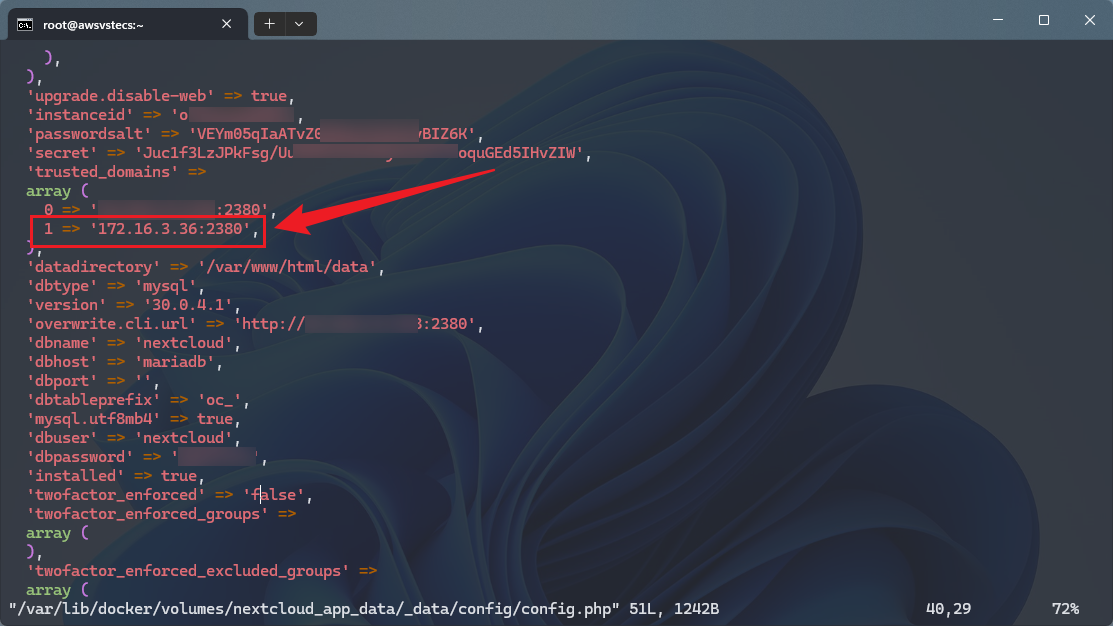Image resolution: width=1113 pixels, height=626 pixels.
Task: Select the root@awsvstecs:~ tab
Action: (x=128, y=24)
